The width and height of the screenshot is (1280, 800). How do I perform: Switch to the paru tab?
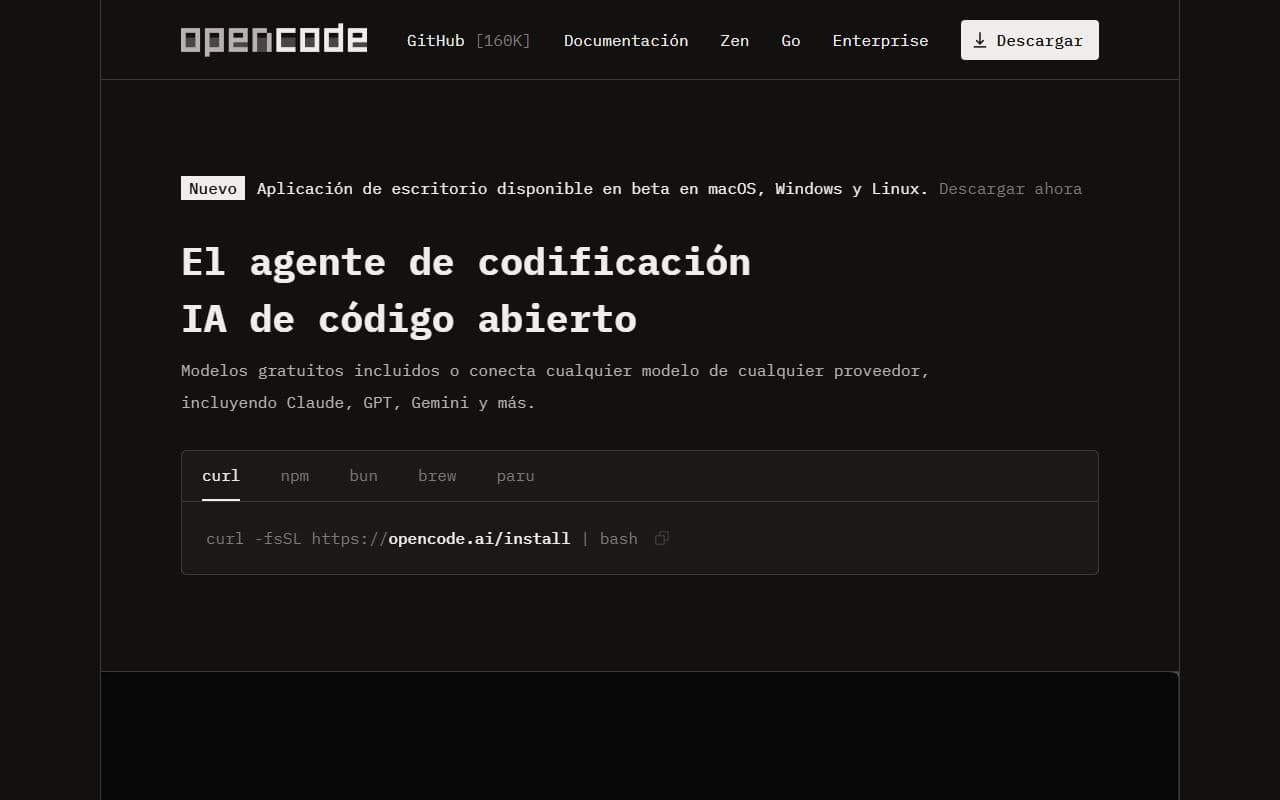click(x=516, y=476)
